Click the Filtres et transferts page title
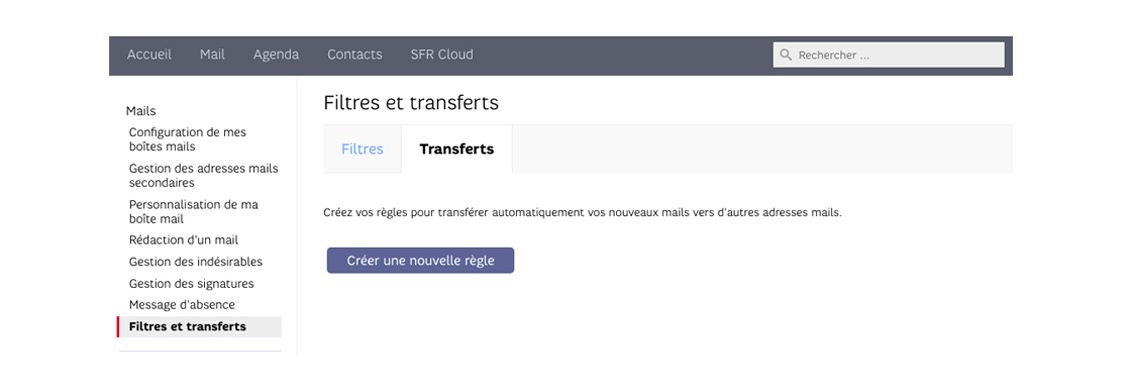 (x=411, y=103)
